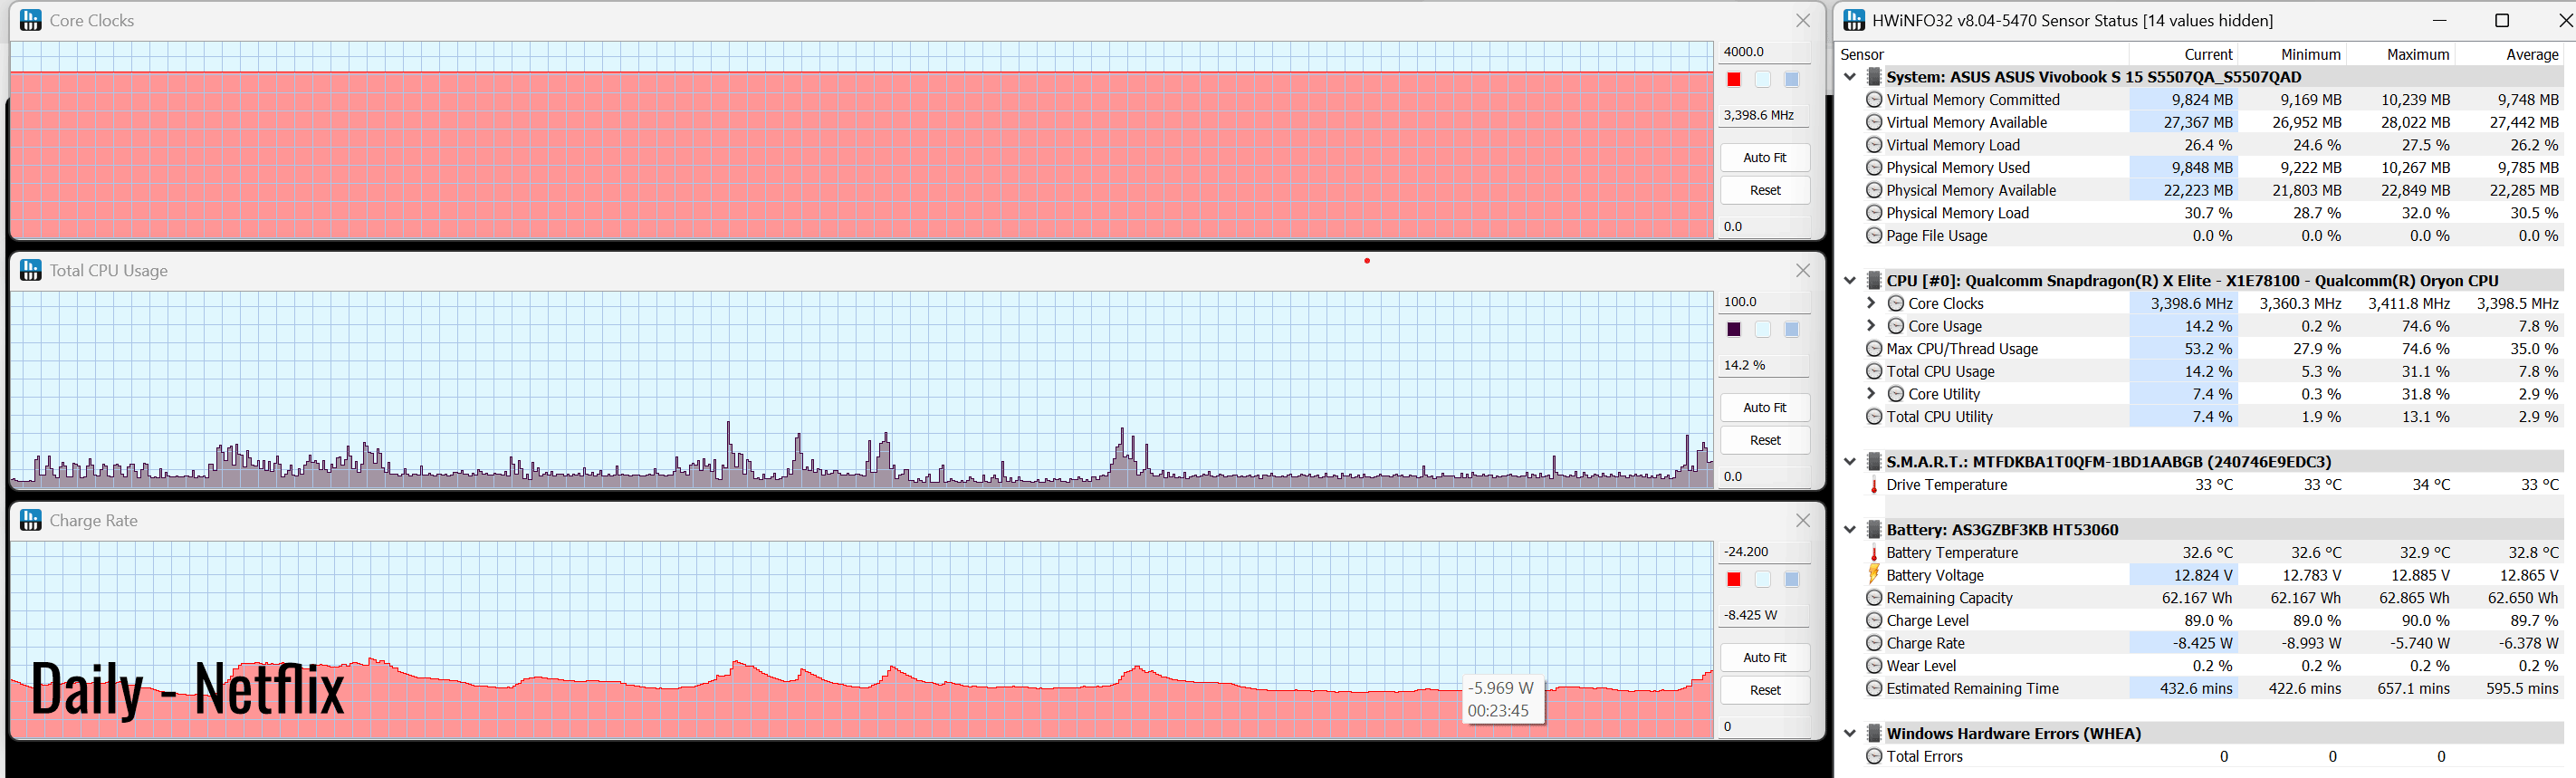Viewport: 2576px width, 778px height.
Task: Click the HWiNFO icon in Core Clocks window title
Action: (x=31, y=20)
